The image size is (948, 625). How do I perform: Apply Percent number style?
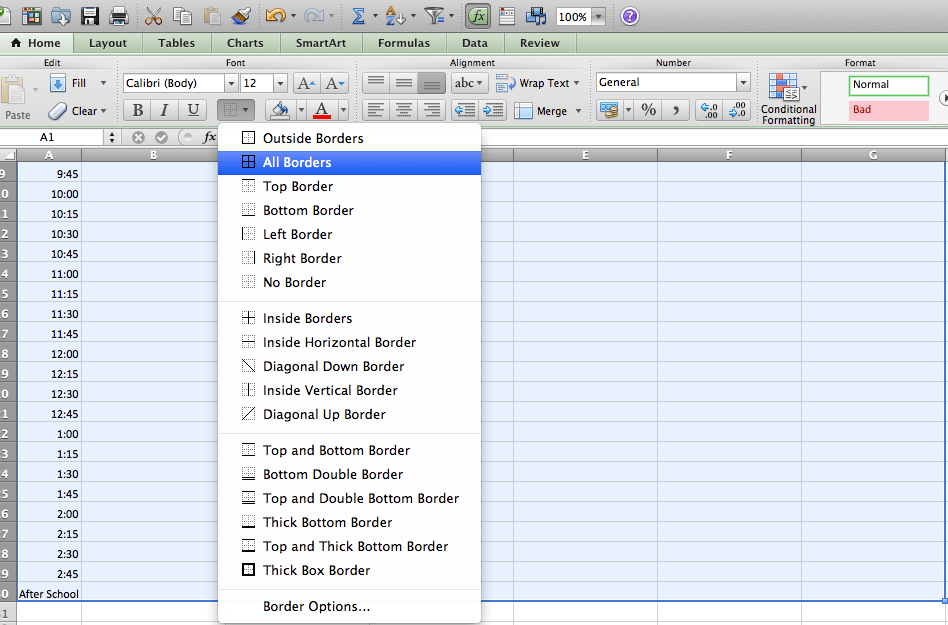(648, 110)
